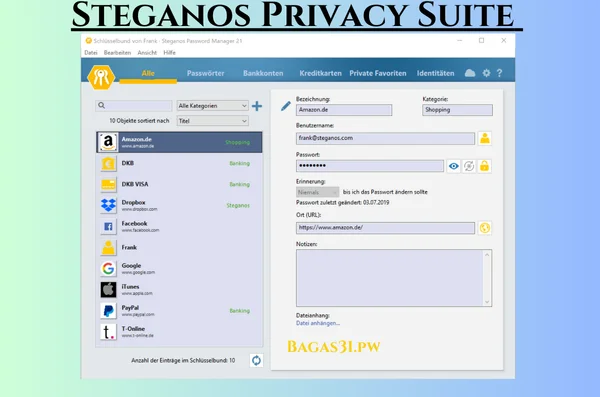Open the help question mark icon
The image size is (600, 397).
click(499, 73)
